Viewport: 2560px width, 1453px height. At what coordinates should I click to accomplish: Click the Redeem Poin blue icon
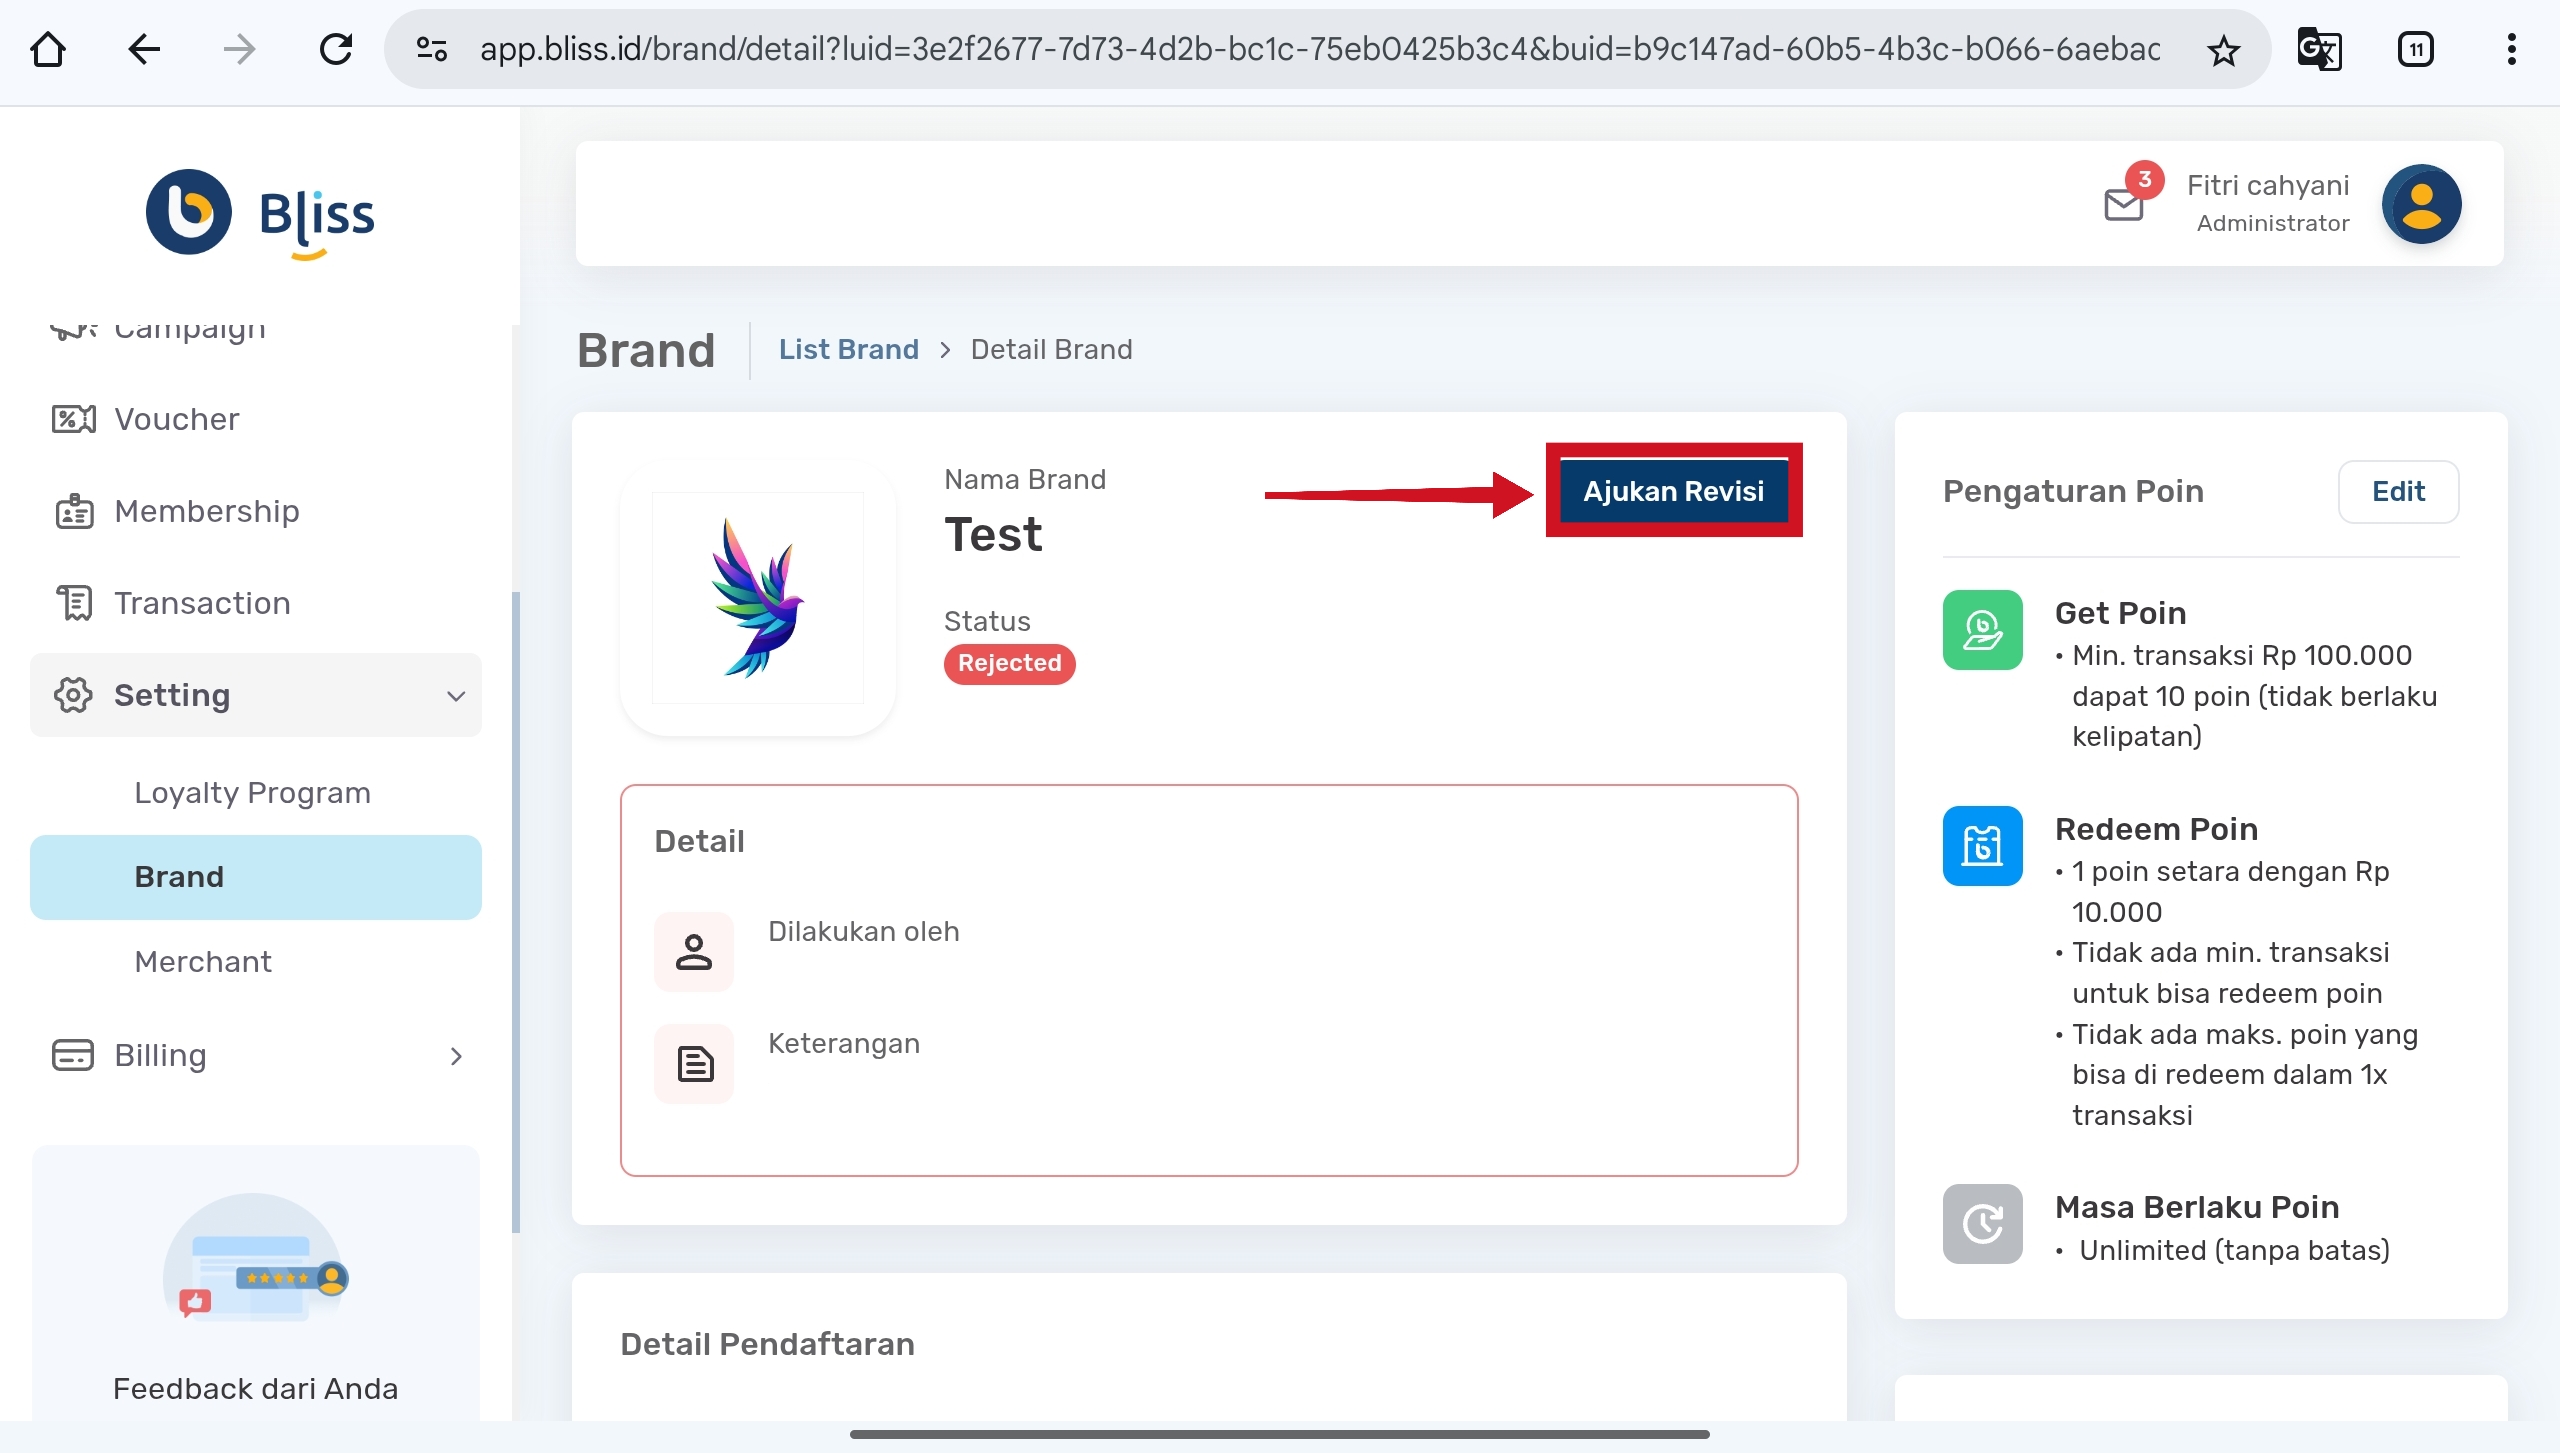(x=1982, y=846)
